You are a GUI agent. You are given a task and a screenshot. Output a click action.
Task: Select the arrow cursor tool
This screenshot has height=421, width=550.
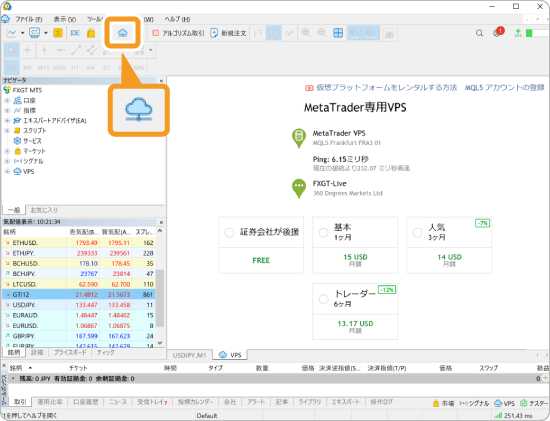[x=12, y=50]
